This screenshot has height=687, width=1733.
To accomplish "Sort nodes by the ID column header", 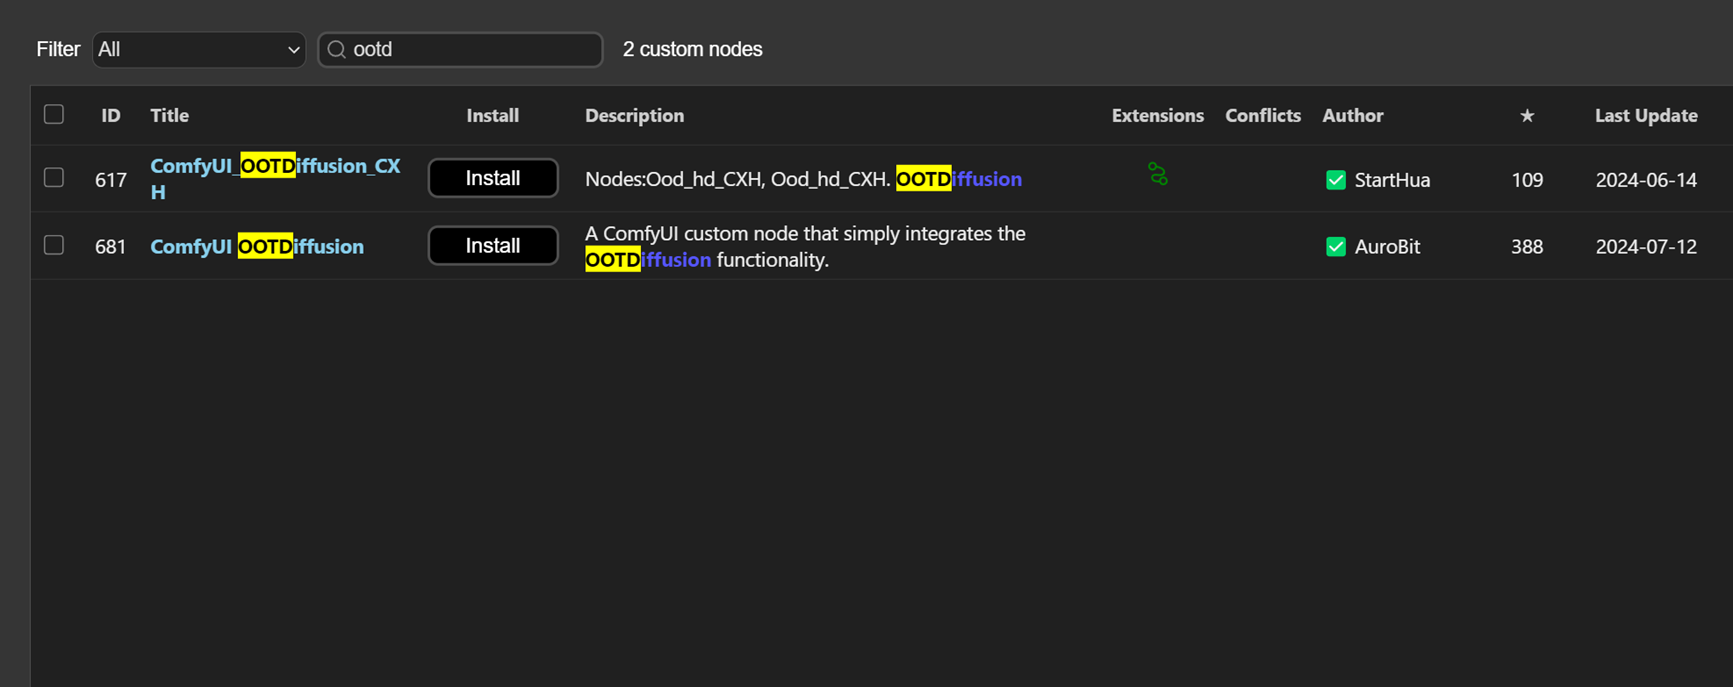I will [110, 115].
